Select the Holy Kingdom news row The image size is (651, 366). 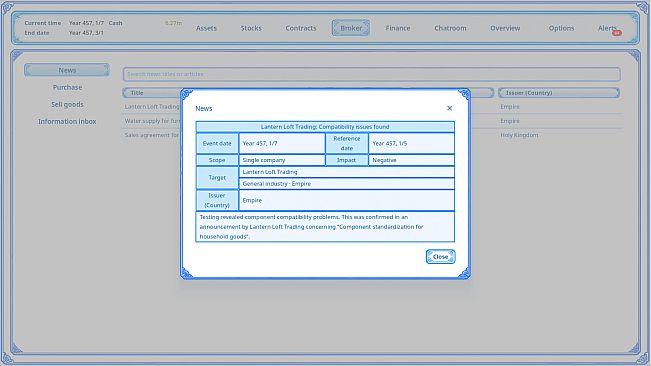pos(372,135)
